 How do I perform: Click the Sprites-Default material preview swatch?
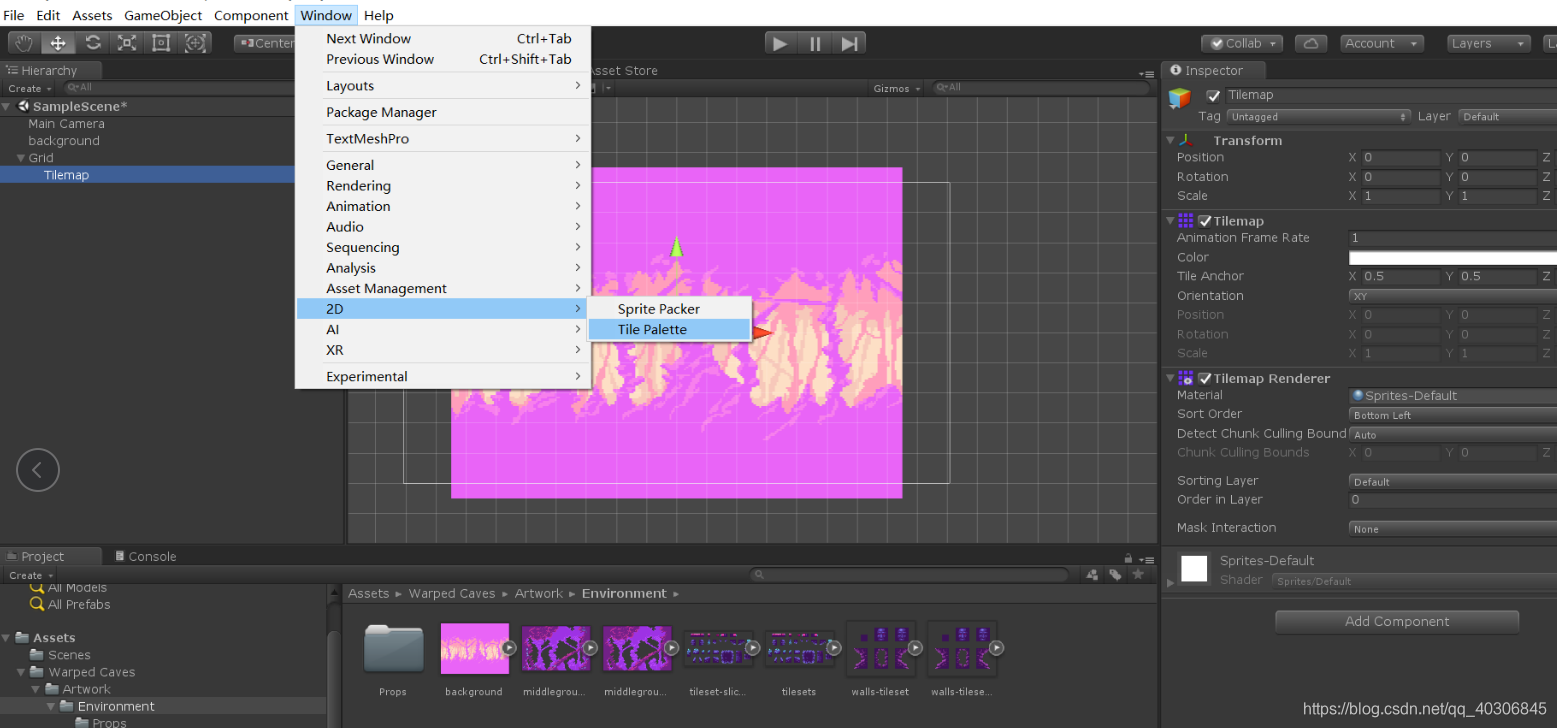1194,568
